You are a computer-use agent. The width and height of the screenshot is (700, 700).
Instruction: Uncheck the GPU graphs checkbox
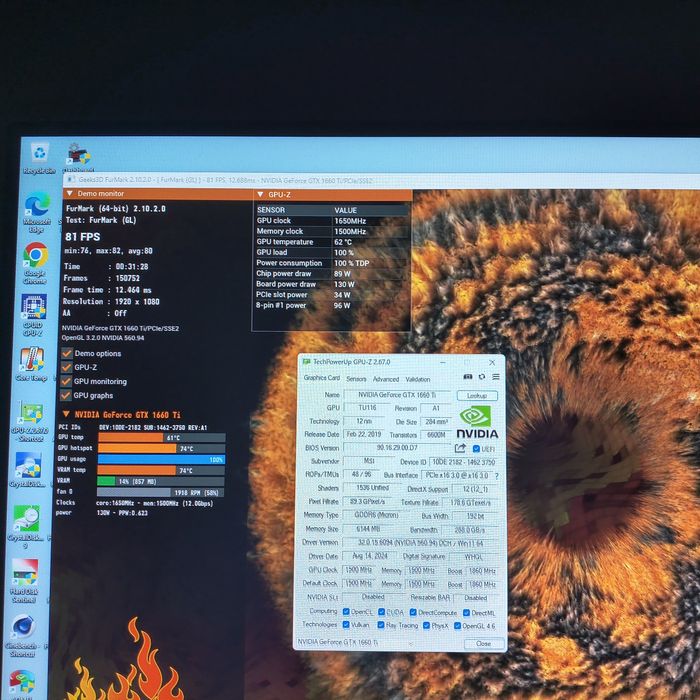(x=65, y=395)
